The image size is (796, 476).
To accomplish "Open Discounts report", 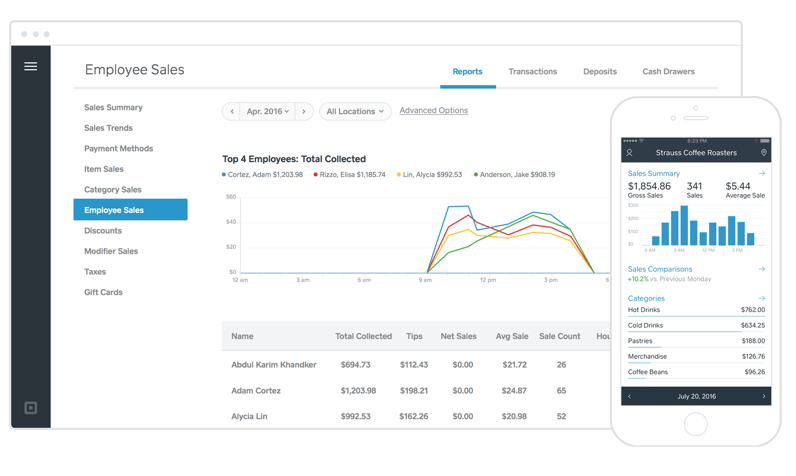I will [x=103, y=231].
